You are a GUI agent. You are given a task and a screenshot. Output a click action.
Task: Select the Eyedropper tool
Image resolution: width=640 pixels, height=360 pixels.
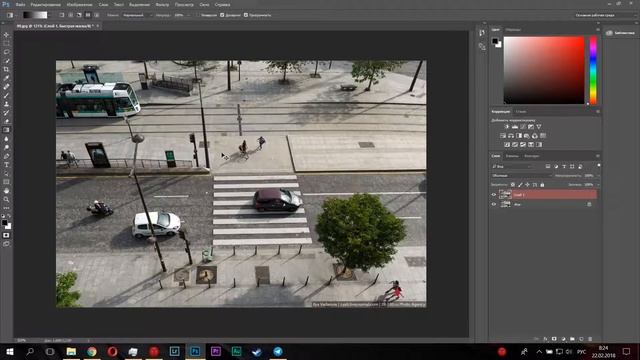[6, 78]
